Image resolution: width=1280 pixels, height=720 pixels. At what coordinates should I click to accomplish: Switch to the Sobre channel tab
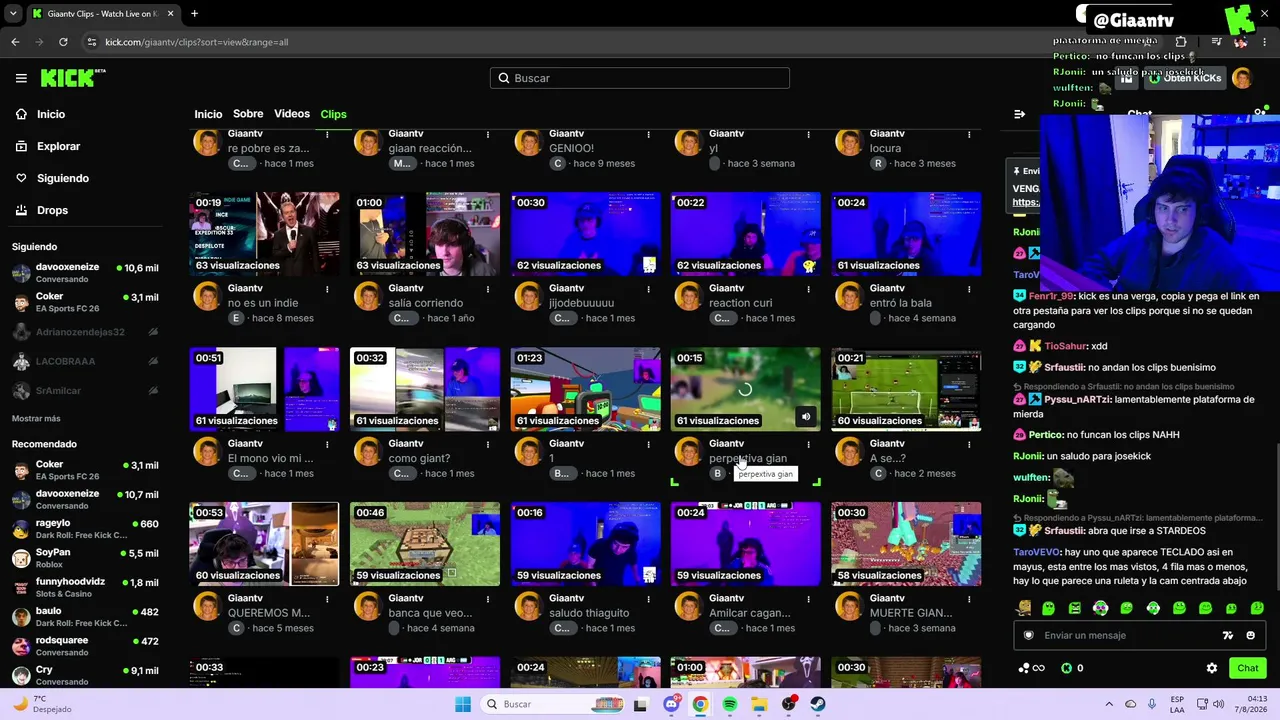tap(248, 114)
